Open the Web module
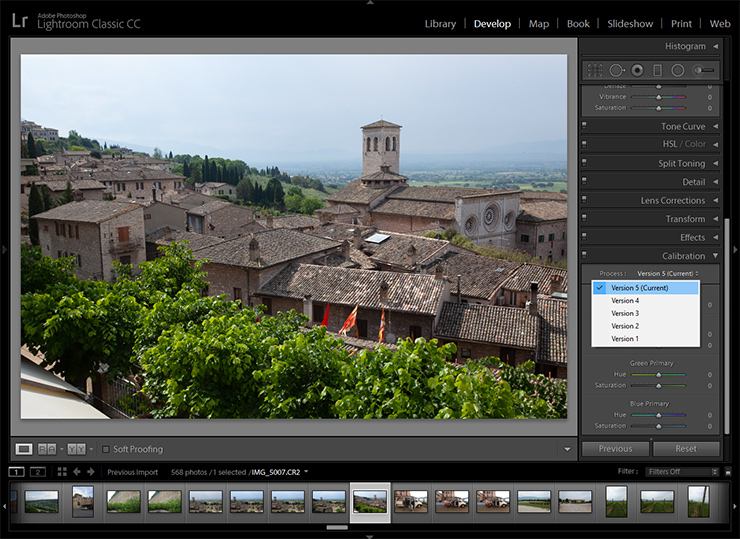 point(720,24)
